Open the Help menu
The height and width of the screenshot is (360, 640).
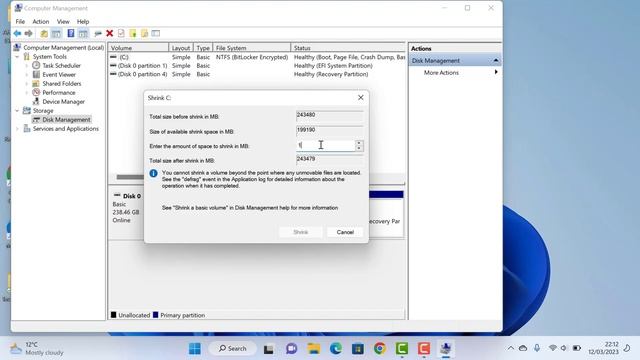pos(83,22)
